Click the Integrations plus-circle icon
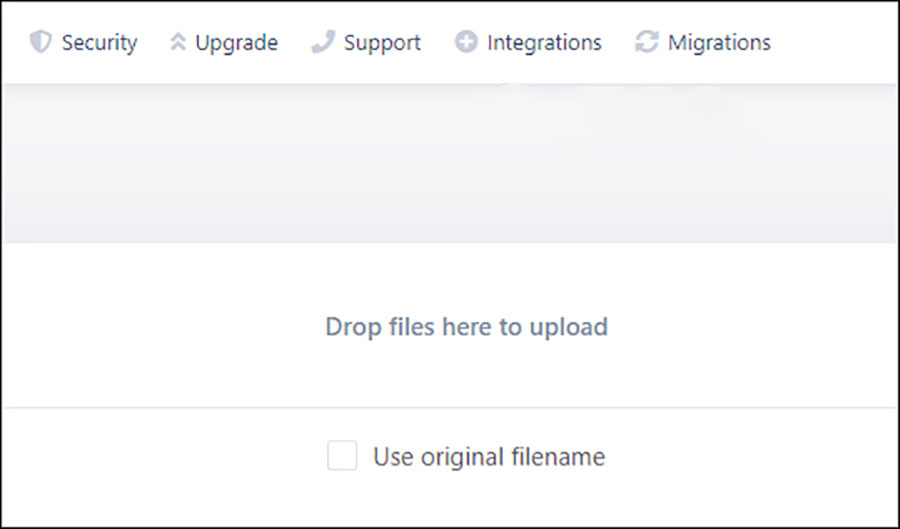The width and height of the screenshot is (900, 529). [466, 43]
